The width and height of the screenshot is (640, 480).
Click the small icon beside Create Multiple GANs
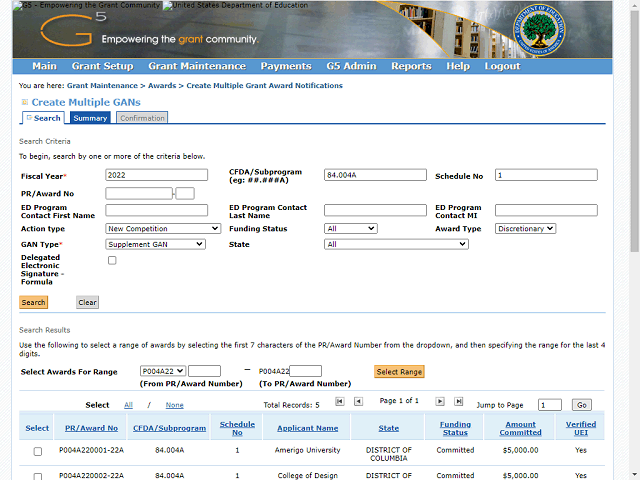(x=25, y=102)
